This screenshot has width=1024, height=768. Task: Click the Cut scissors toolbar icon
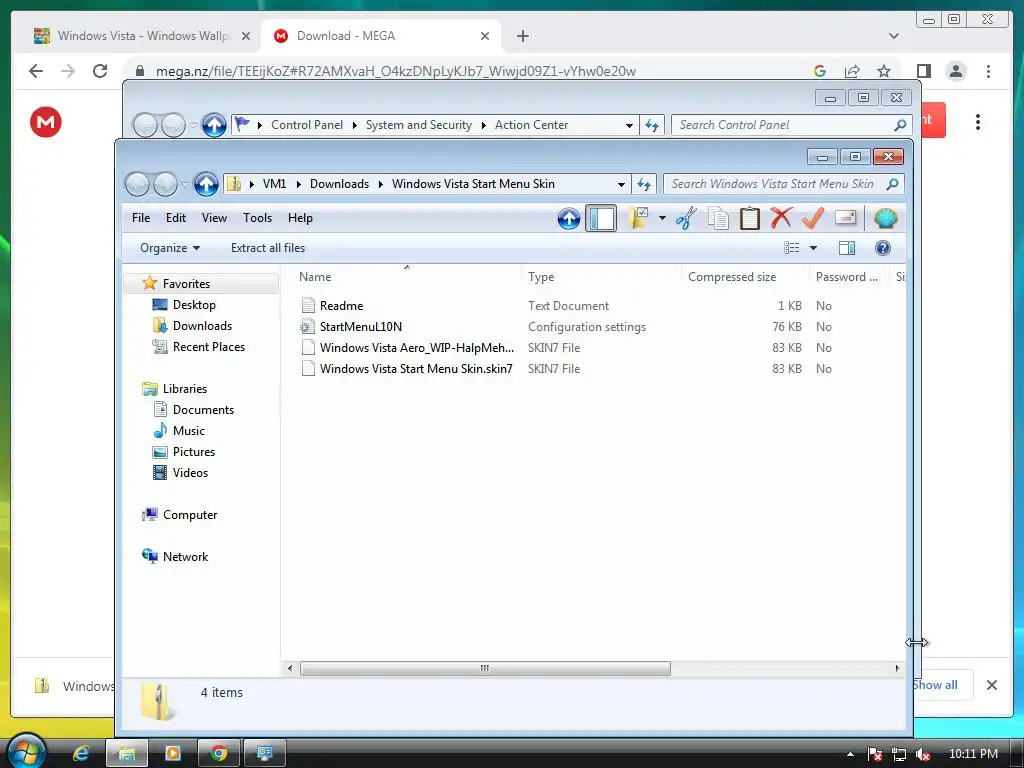tap(686, 218)
